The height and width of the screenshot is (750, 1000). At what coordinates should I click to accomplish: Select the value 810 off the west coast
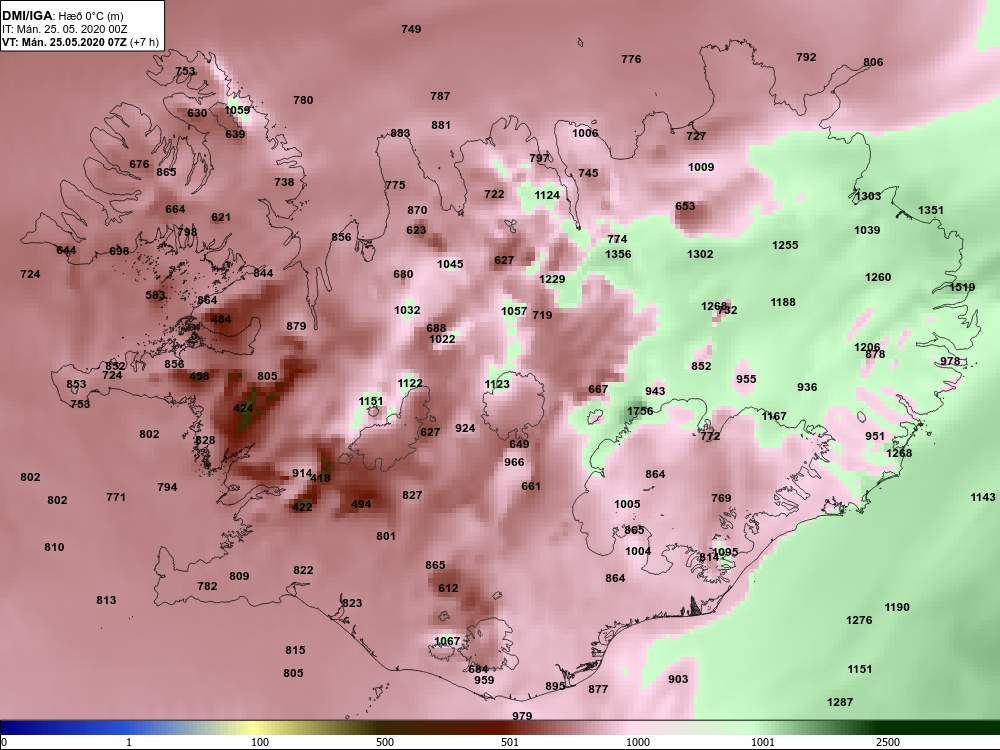[54, 547]
